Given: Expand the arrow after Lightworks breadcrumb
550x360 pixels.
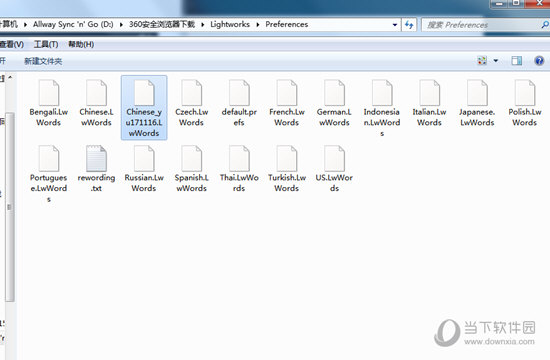Looking at the screenshot, I should [258, 25].
